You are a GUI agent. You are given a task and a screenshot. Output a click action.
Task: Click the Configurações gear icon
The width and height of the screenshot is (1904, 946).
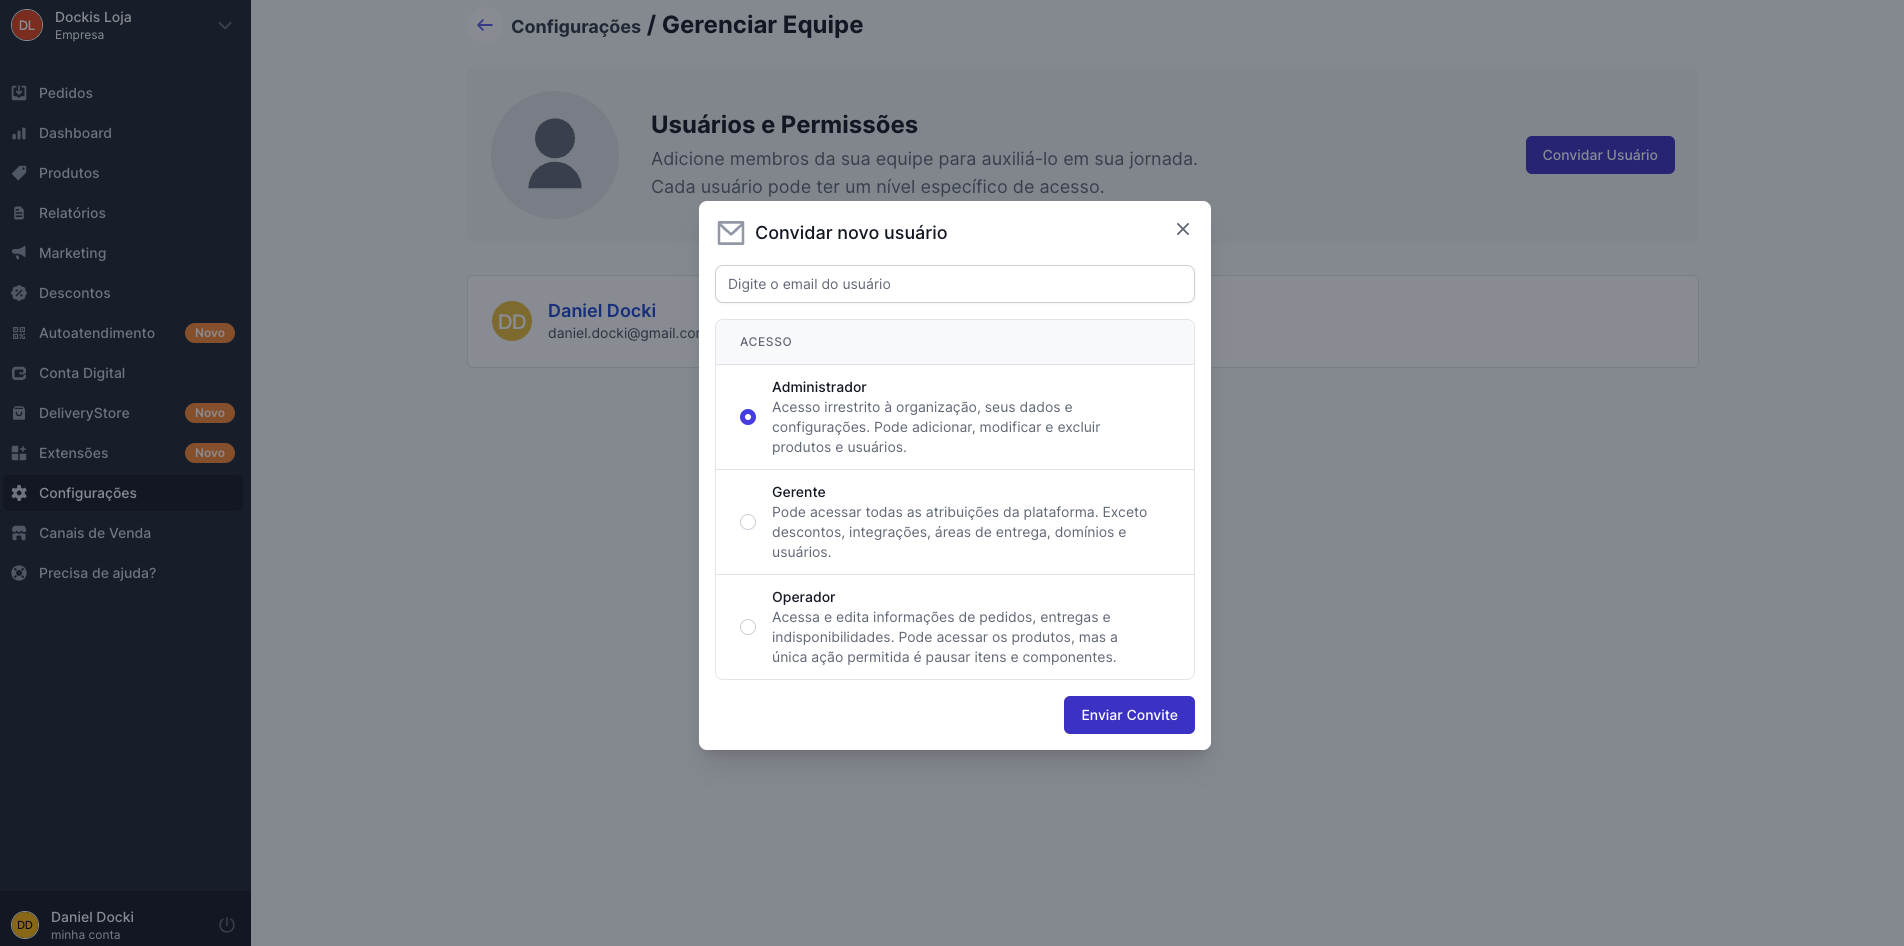tap(19, 493)
